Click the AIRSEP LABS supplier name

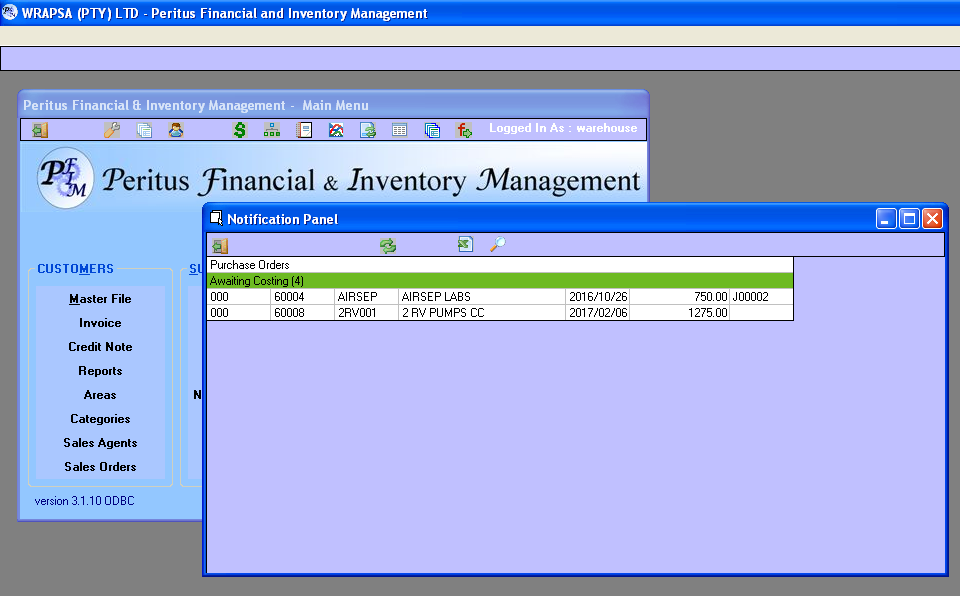tap(482, 296)
